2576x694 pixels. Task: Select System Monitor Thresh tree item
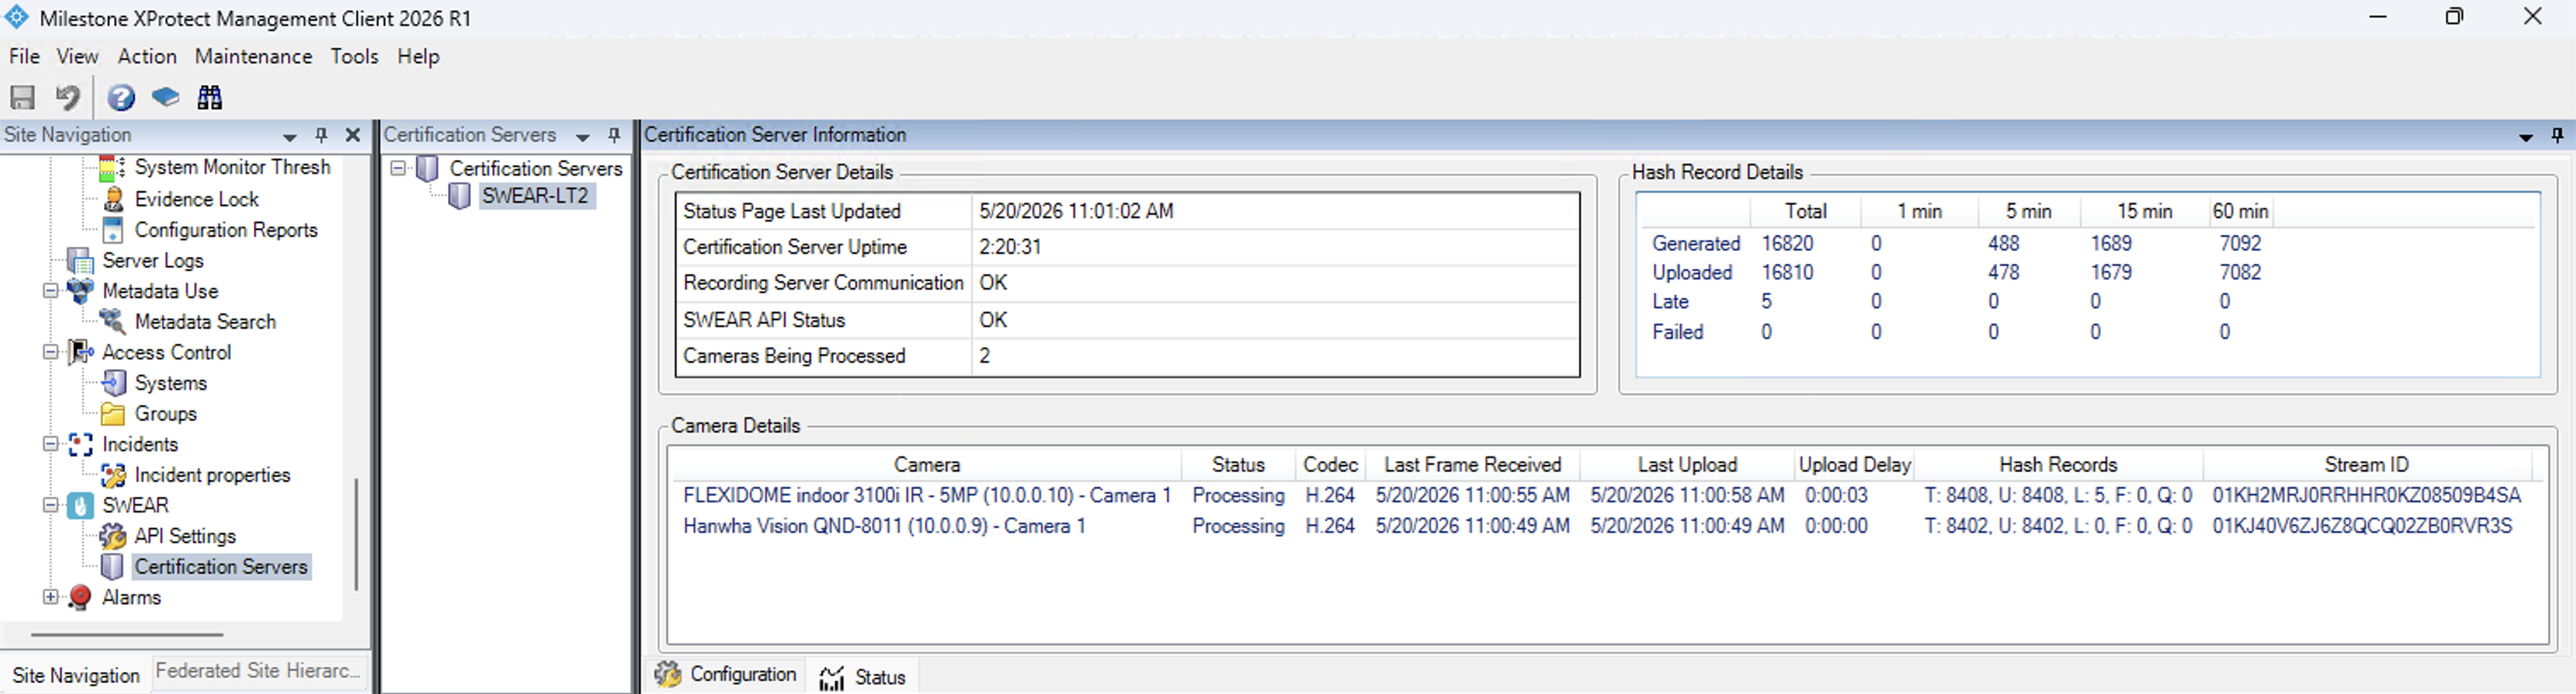(x=232, y=167)
